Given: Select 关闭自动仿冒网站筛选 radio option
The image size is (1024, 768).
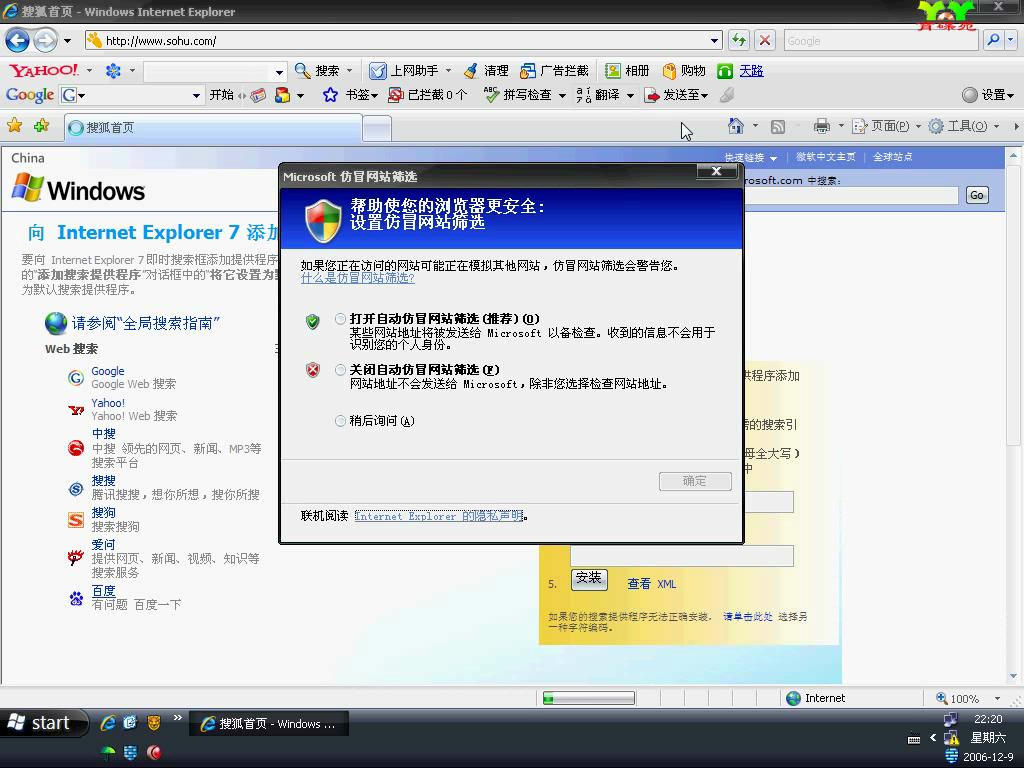Looking at the screenshot, I should [x=340, y=370].
